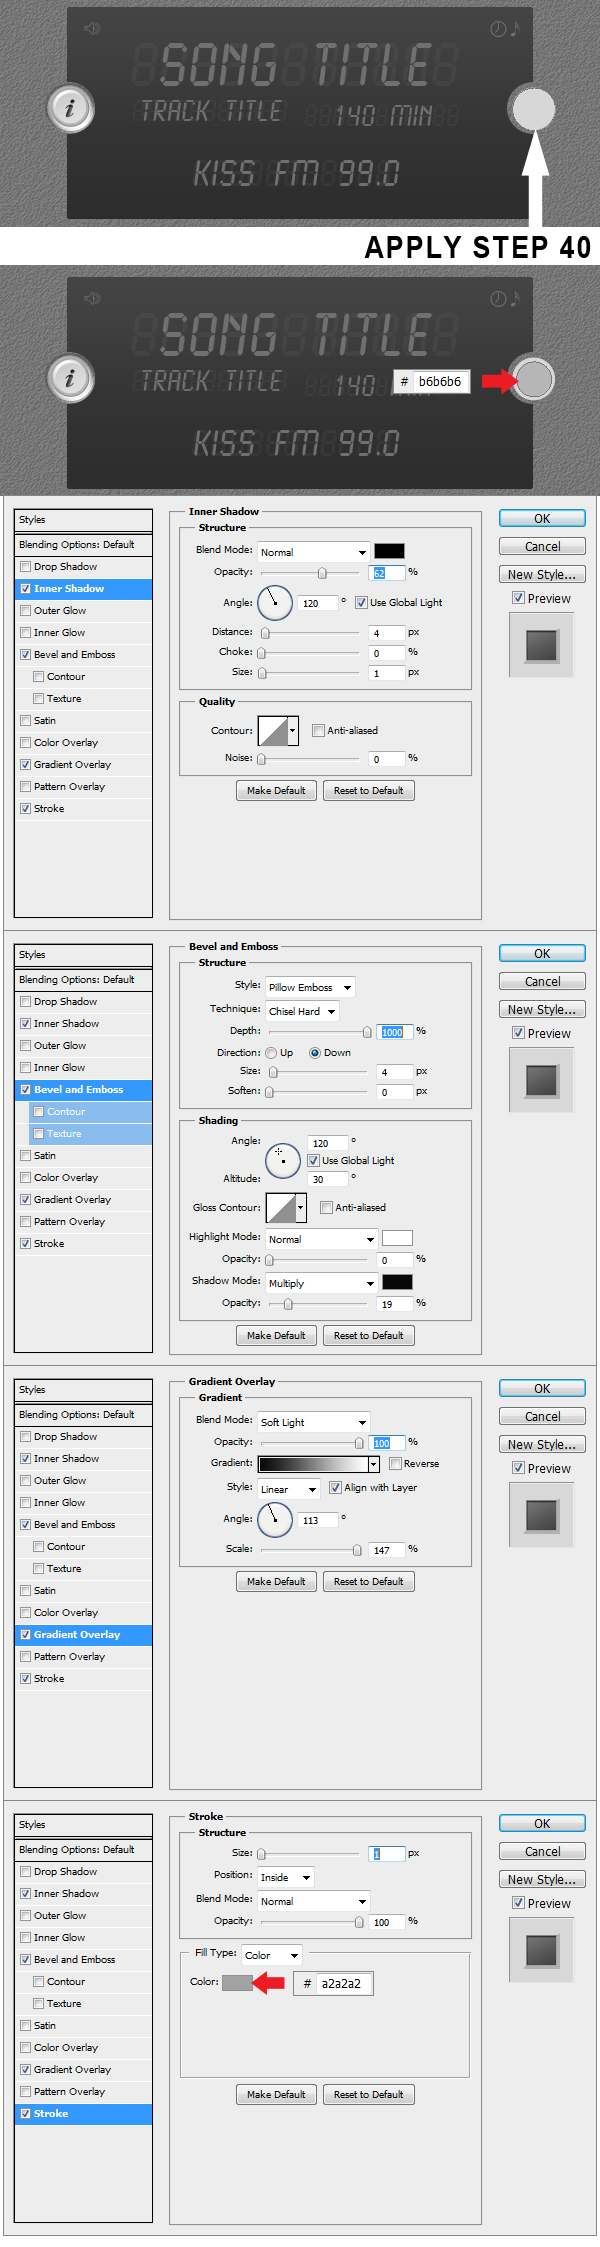Open the Blend Mode dropdown showing Soft Light
Viewport: 600px width, 2247px height.
tap(314, 1422)
